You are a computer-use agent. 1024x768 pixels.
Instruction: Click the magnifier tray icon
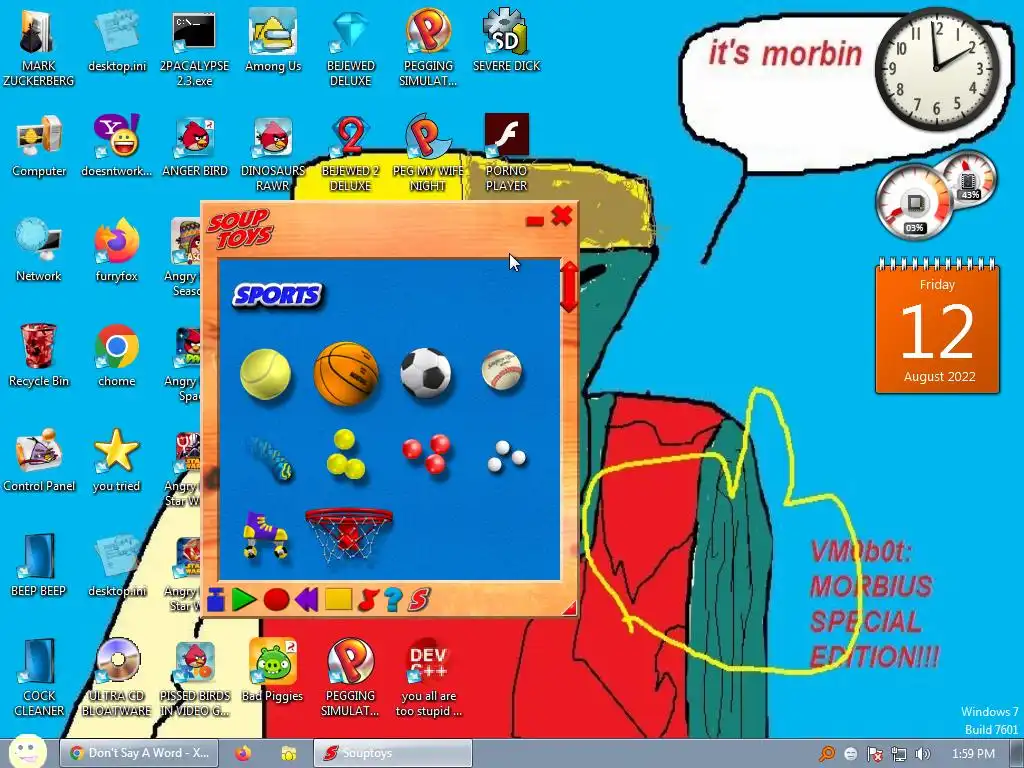pyautogui.click(x=827, y=754)
